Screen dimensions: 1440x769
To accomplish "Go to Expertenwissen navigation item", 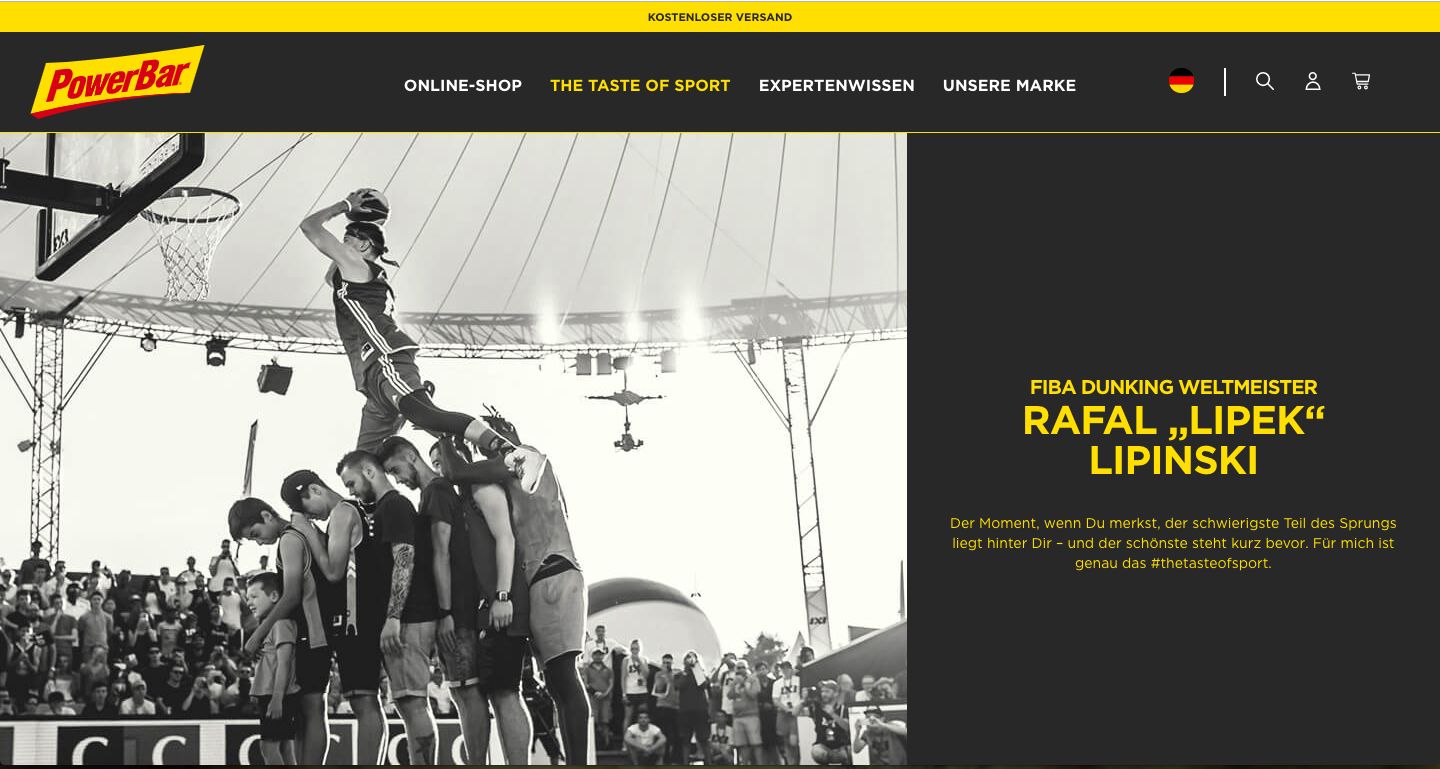I will (x=837, y=86).
